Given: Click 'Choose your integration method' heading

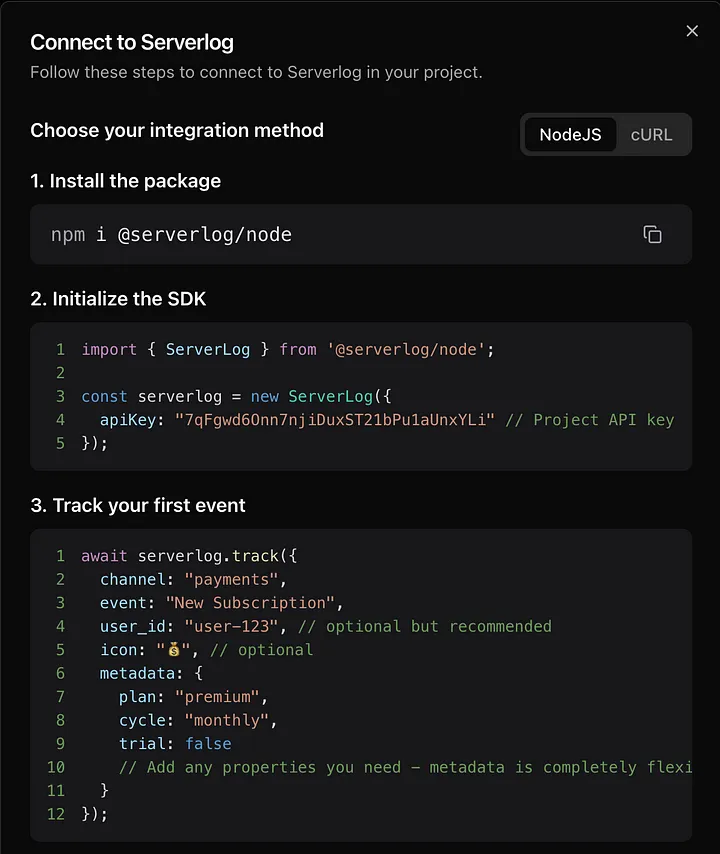Looking at the screenshot, I should [x=177, y=130].
